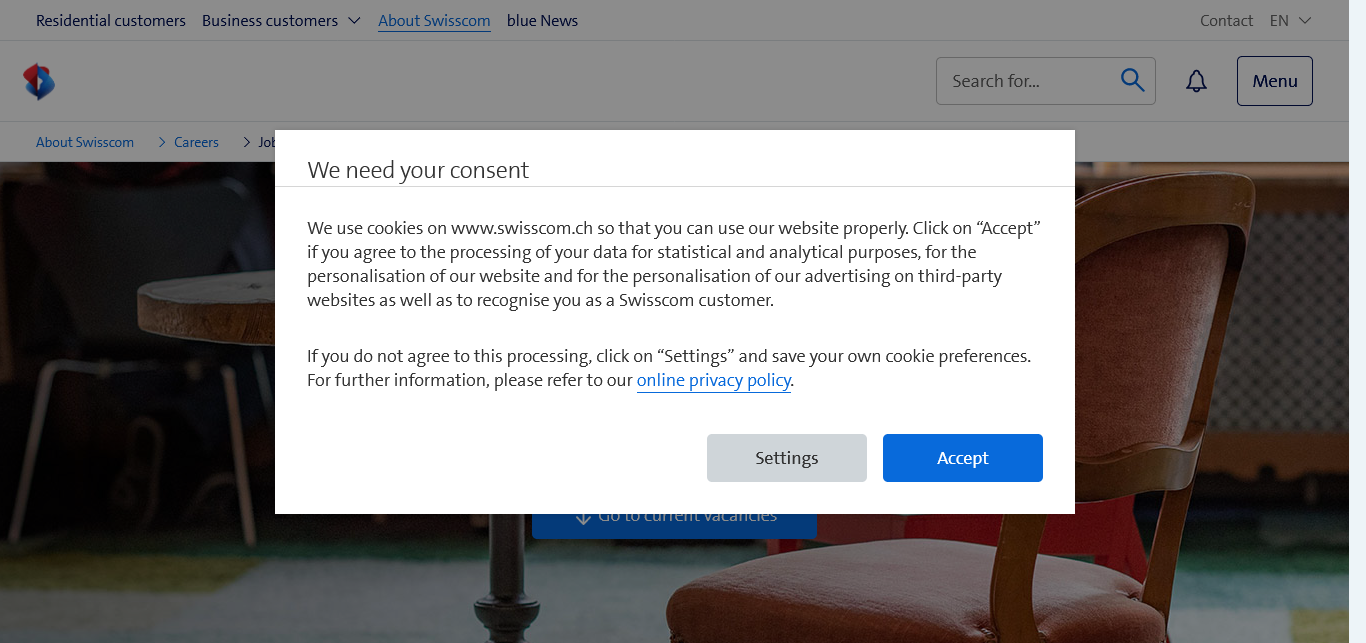Accept cookies in the consent dialog
The width and height of the screenshot is (1366, 643).
tap(962, 458)
